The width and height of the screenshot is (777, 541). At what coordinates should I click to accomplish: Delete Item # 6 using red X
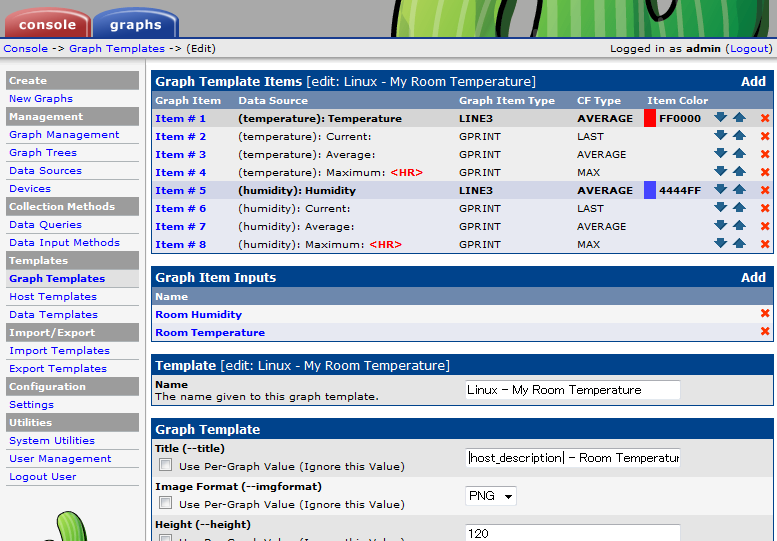(765, 208)
